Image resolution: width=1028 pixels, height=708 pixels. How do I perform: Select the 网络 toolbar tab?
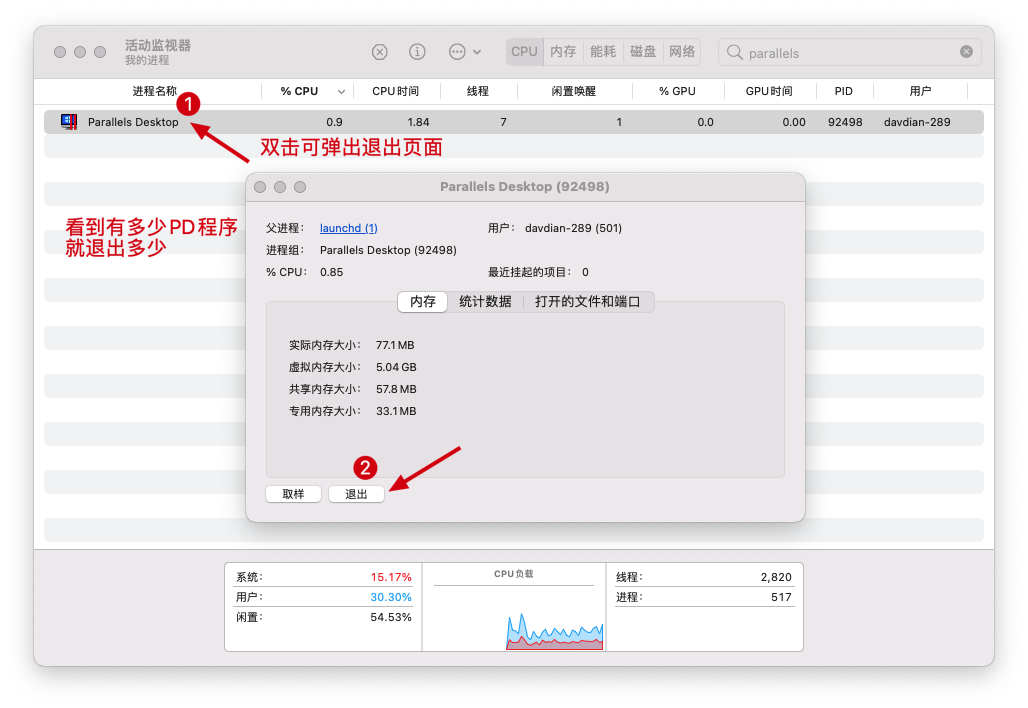[682, 52]
